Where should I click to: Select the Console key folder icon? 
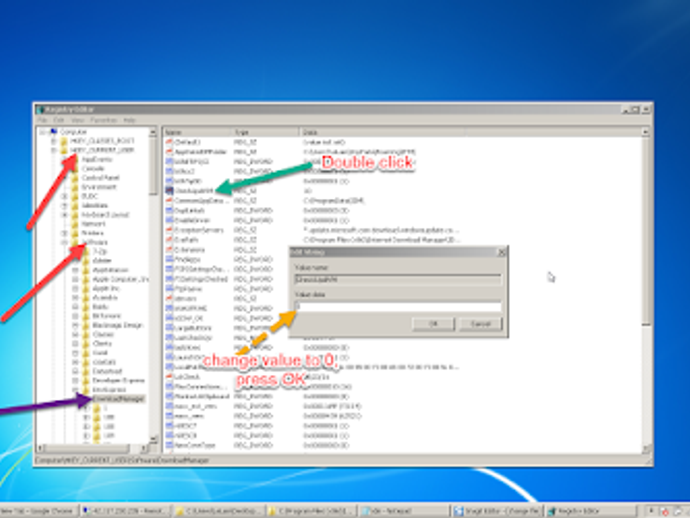pyautogui.click(x=75, y=169)
